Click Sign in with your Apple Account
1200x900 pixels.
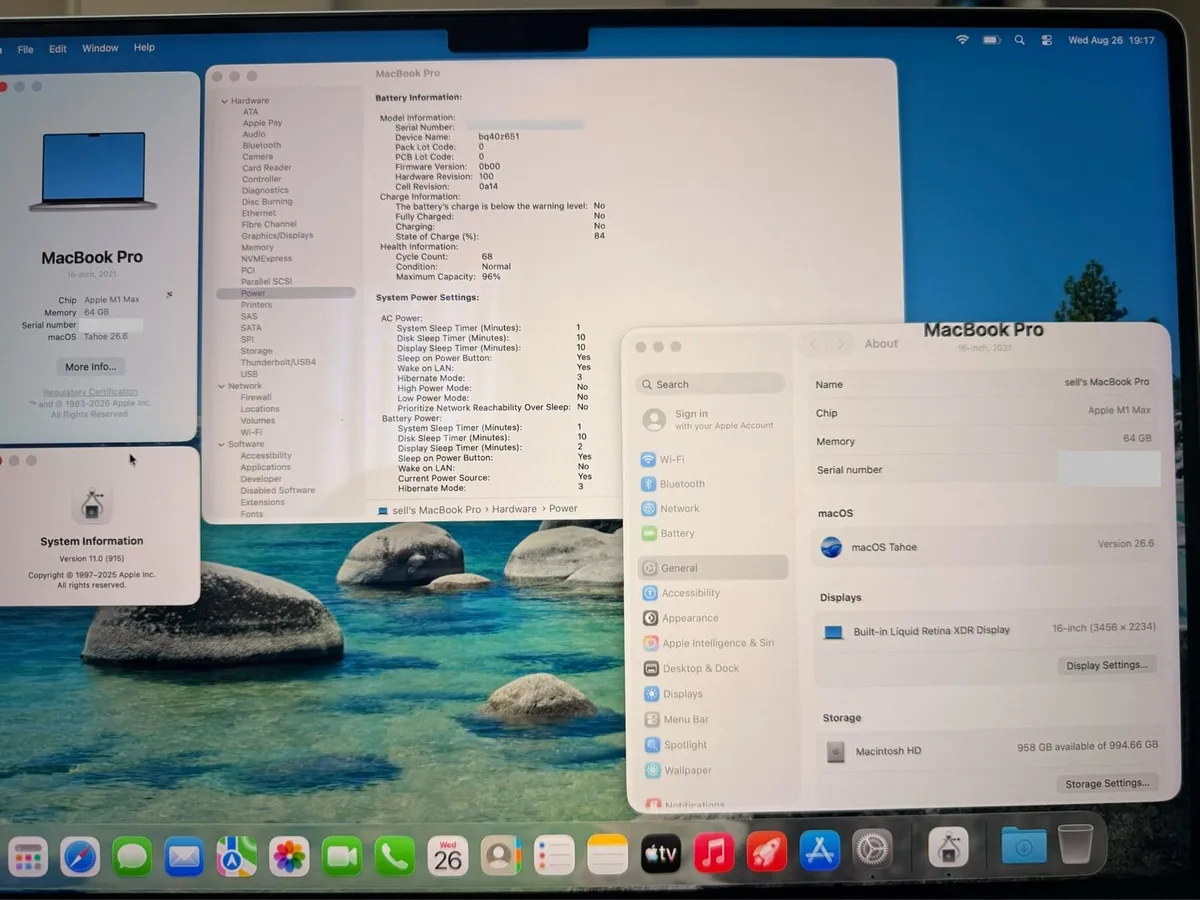click(708, 420)
